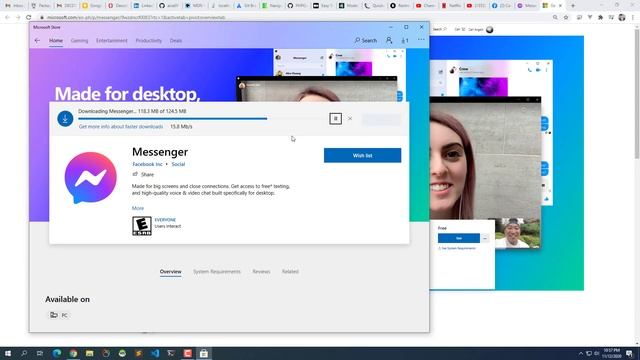Select the Overview section tab
The width and height of the screenshot is (640, 360).
(171, 271)
